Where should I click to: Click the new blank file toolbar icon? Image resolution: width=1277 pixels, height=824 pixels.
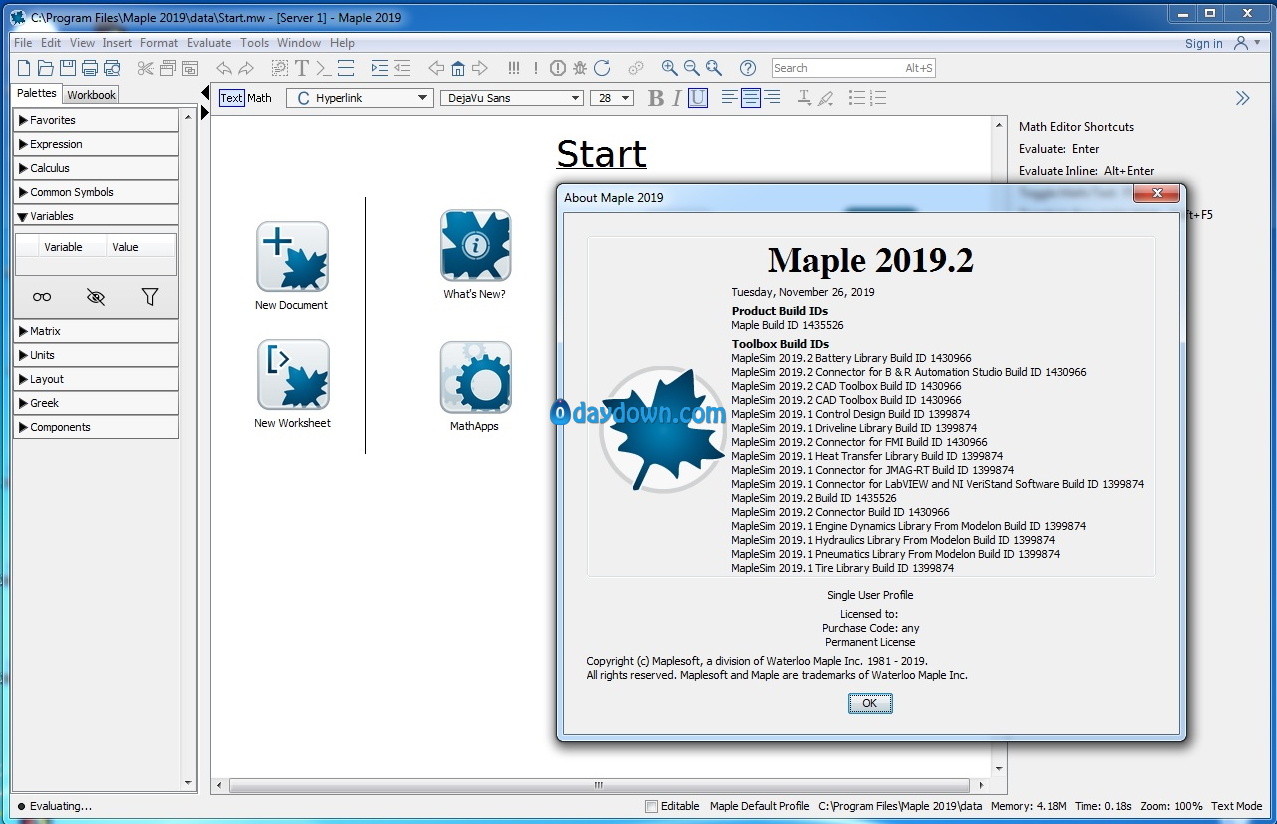[x=24, y=68]
